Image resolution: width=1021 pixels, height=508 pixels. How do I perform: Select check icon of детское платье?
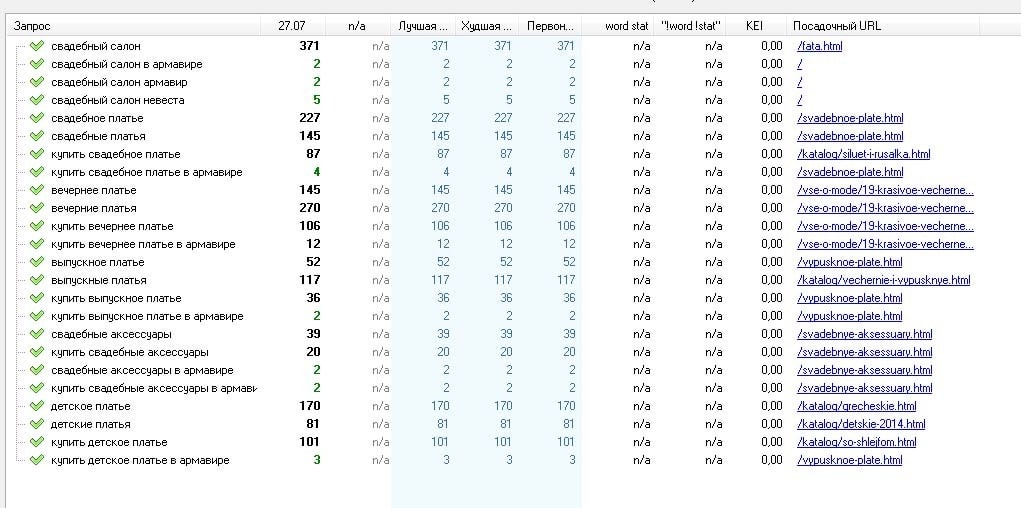(x=37, y=406)
